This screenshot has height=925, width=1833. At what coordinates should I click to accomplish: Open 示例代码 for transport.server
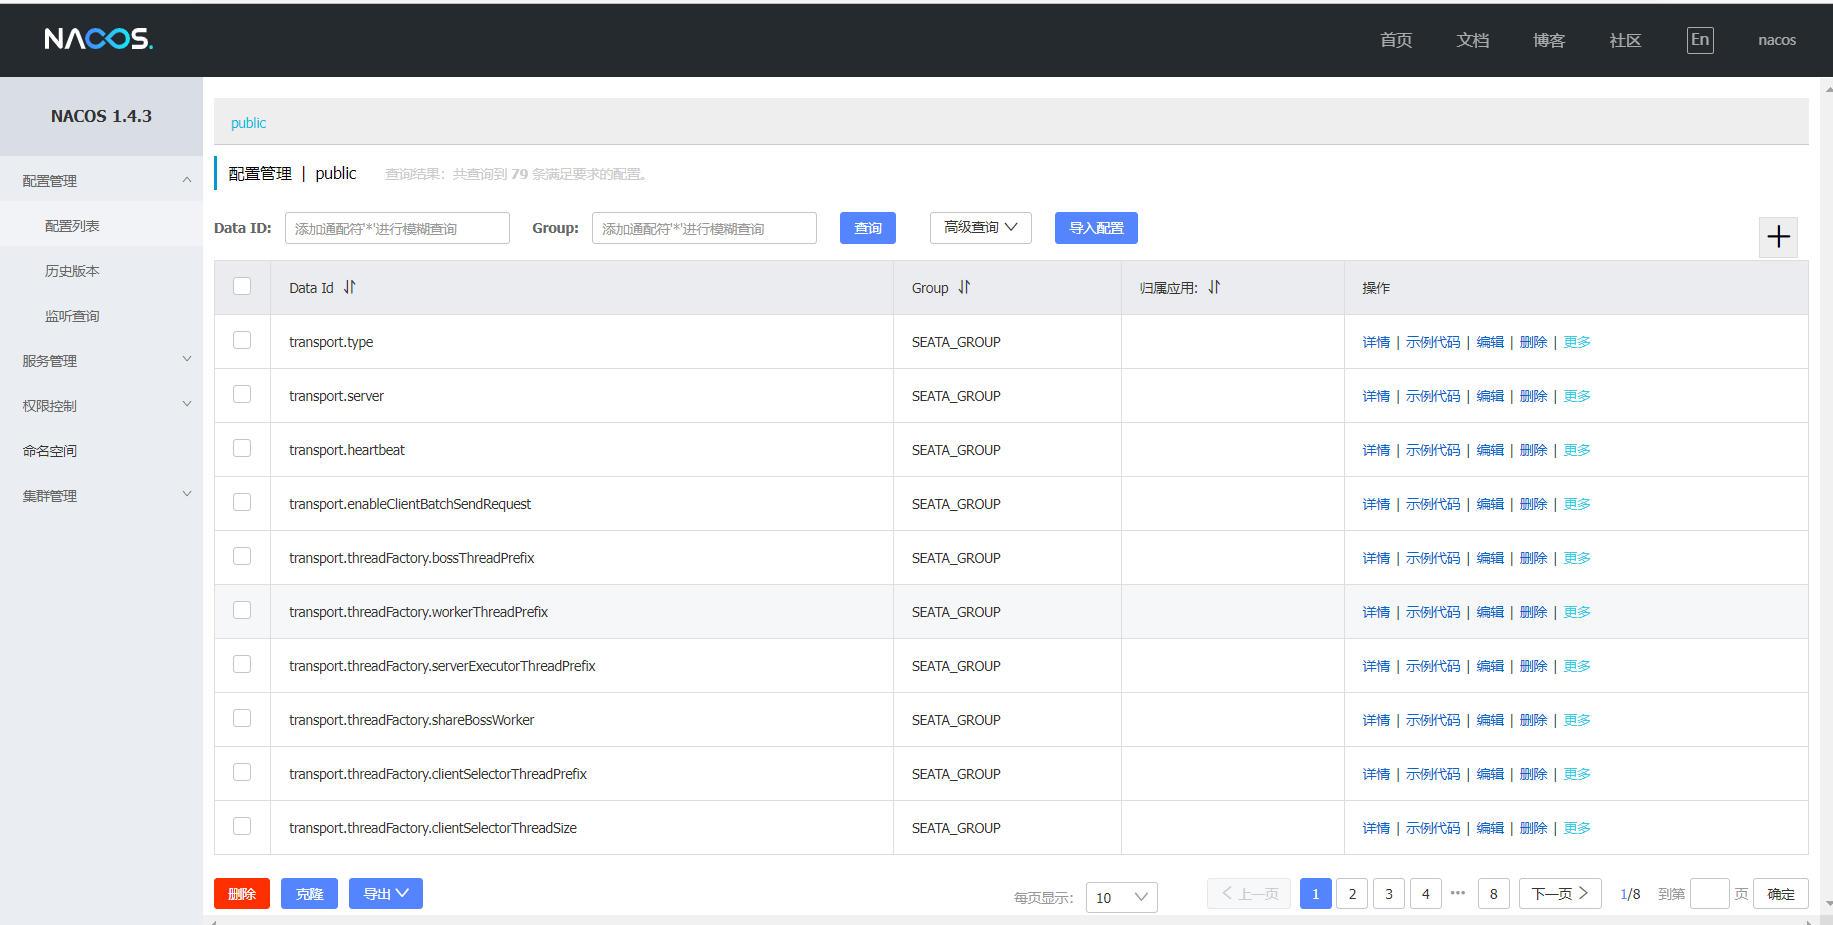tap(1433, 396)
